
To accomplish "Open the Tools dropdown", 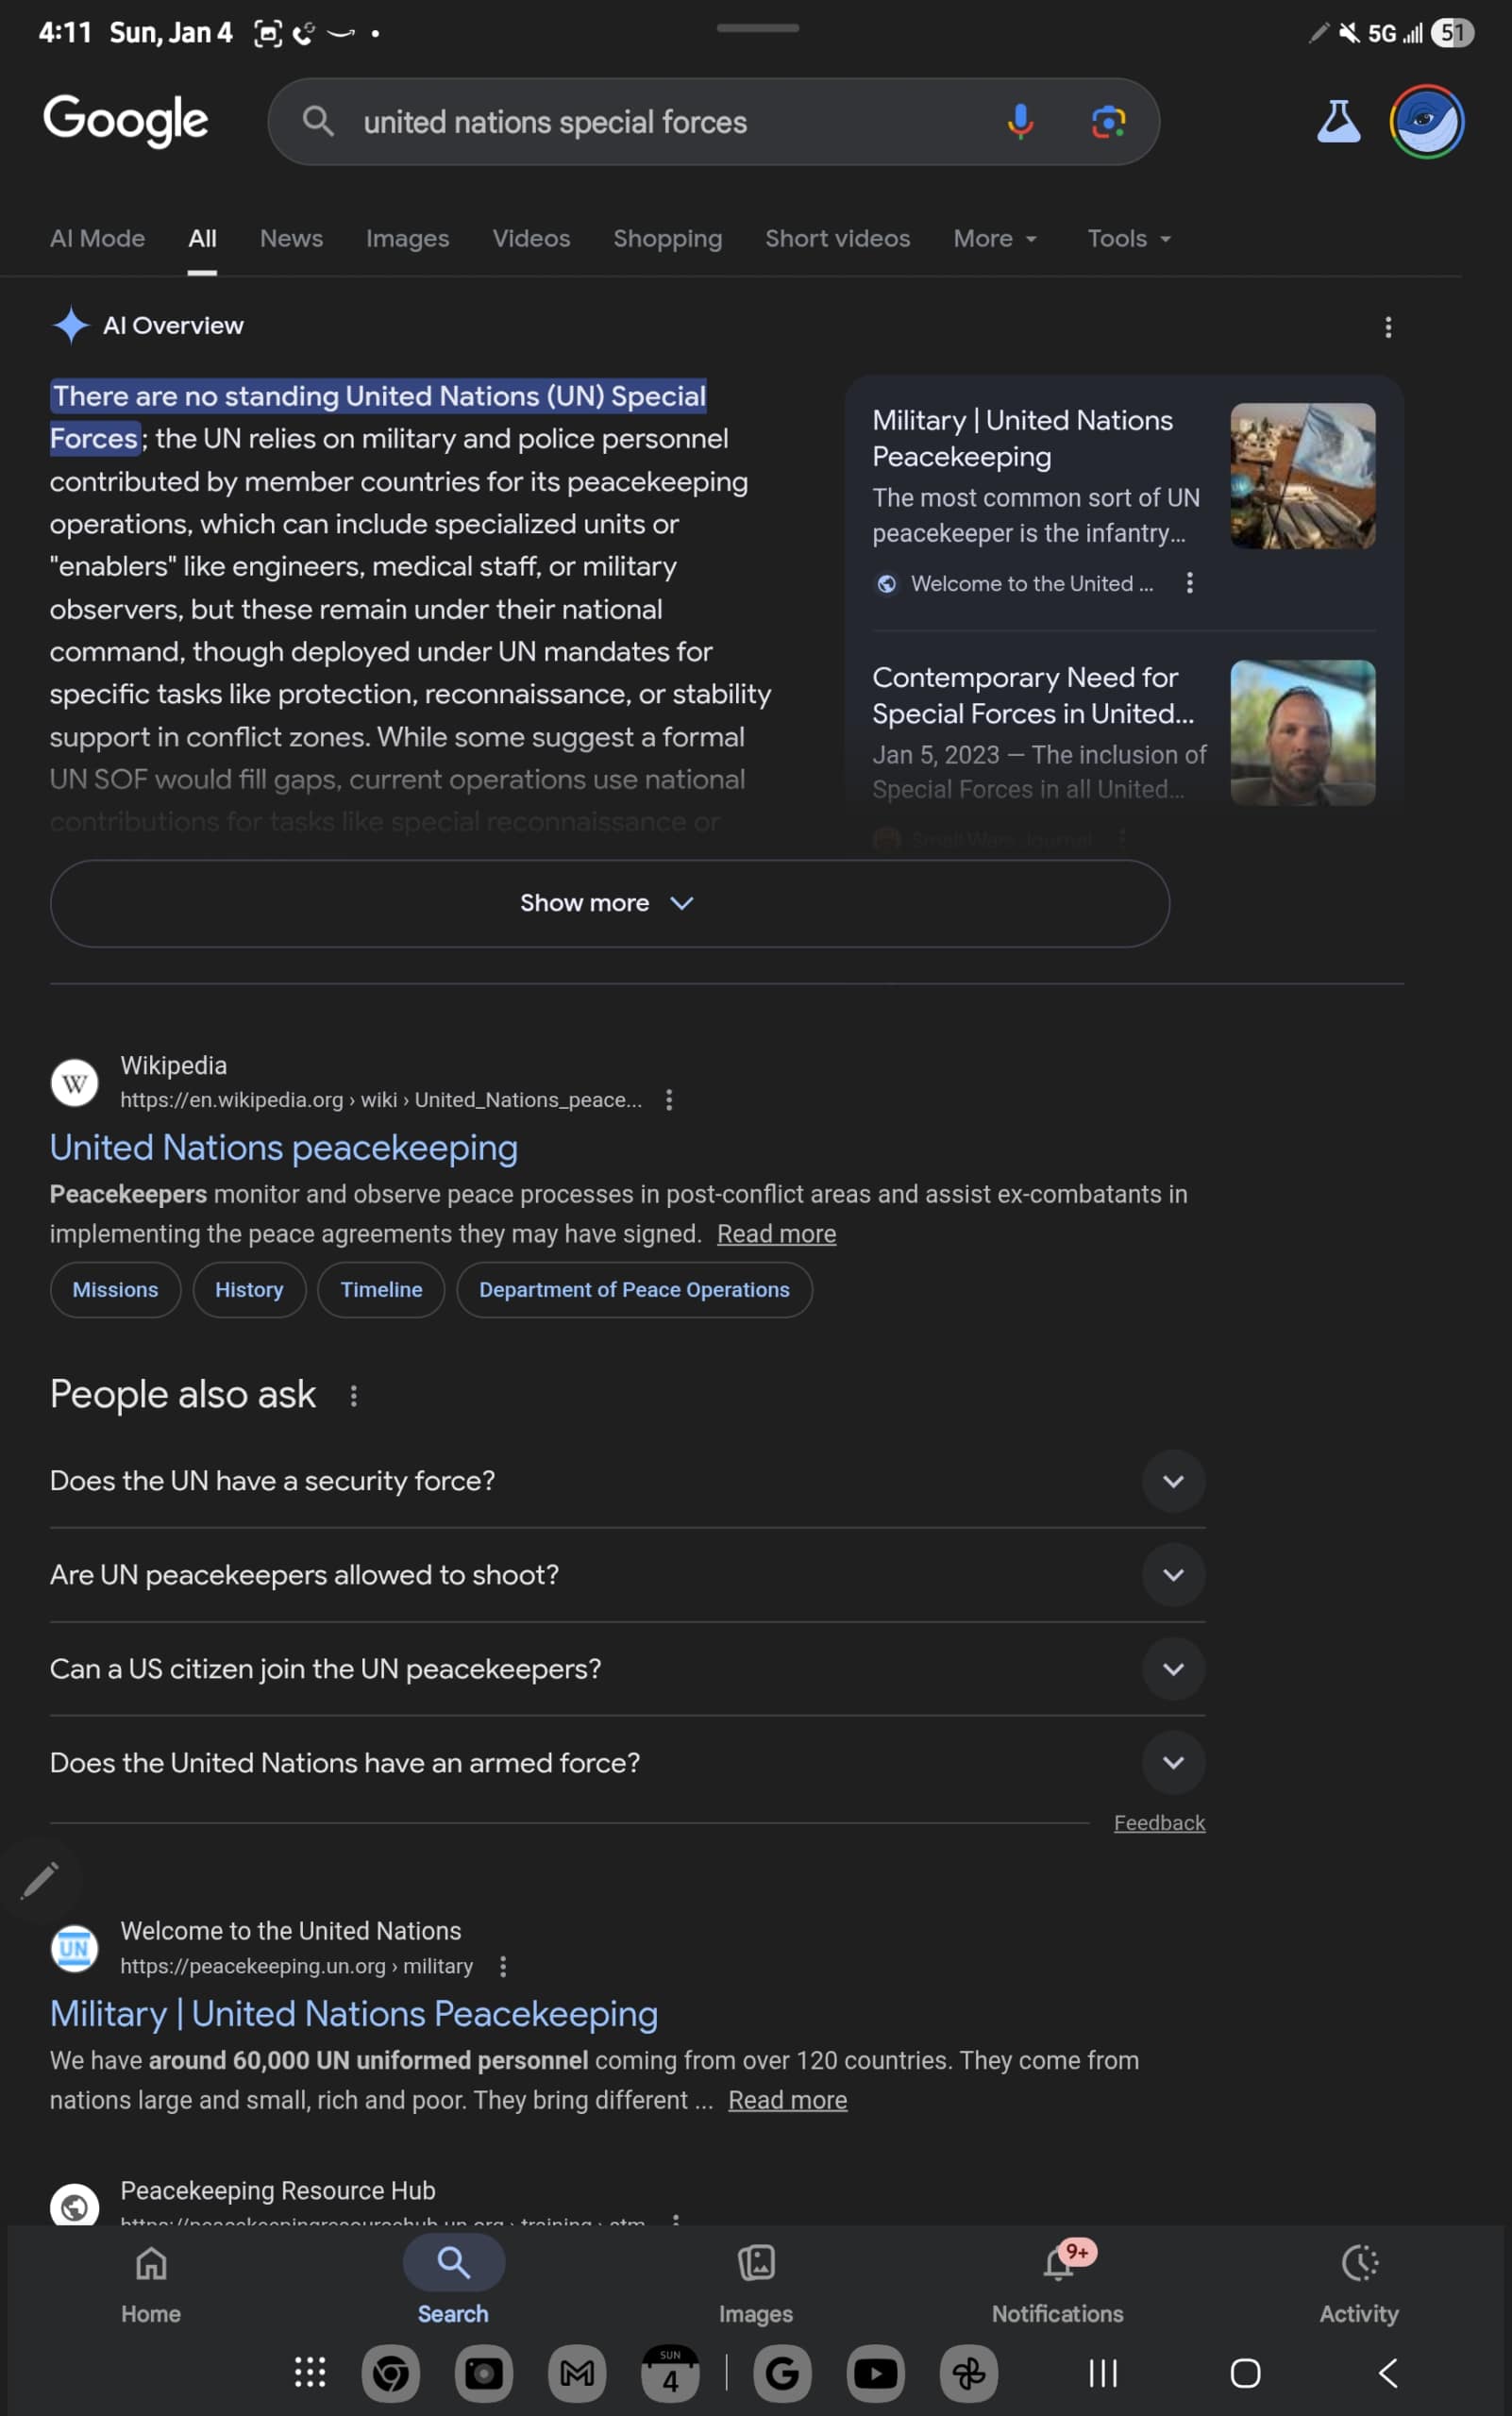I will click(x=1128, y=239).
